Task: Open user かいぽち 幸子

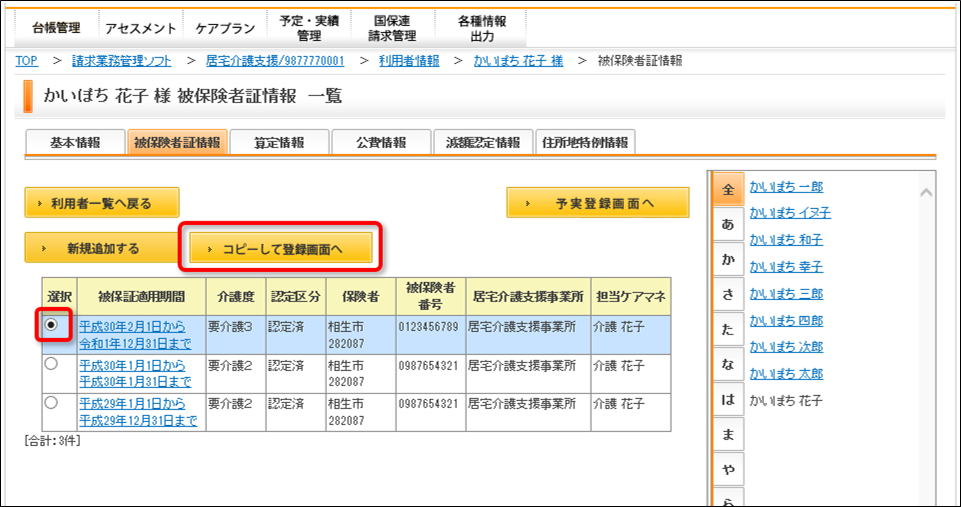Action: click(786, 267)
